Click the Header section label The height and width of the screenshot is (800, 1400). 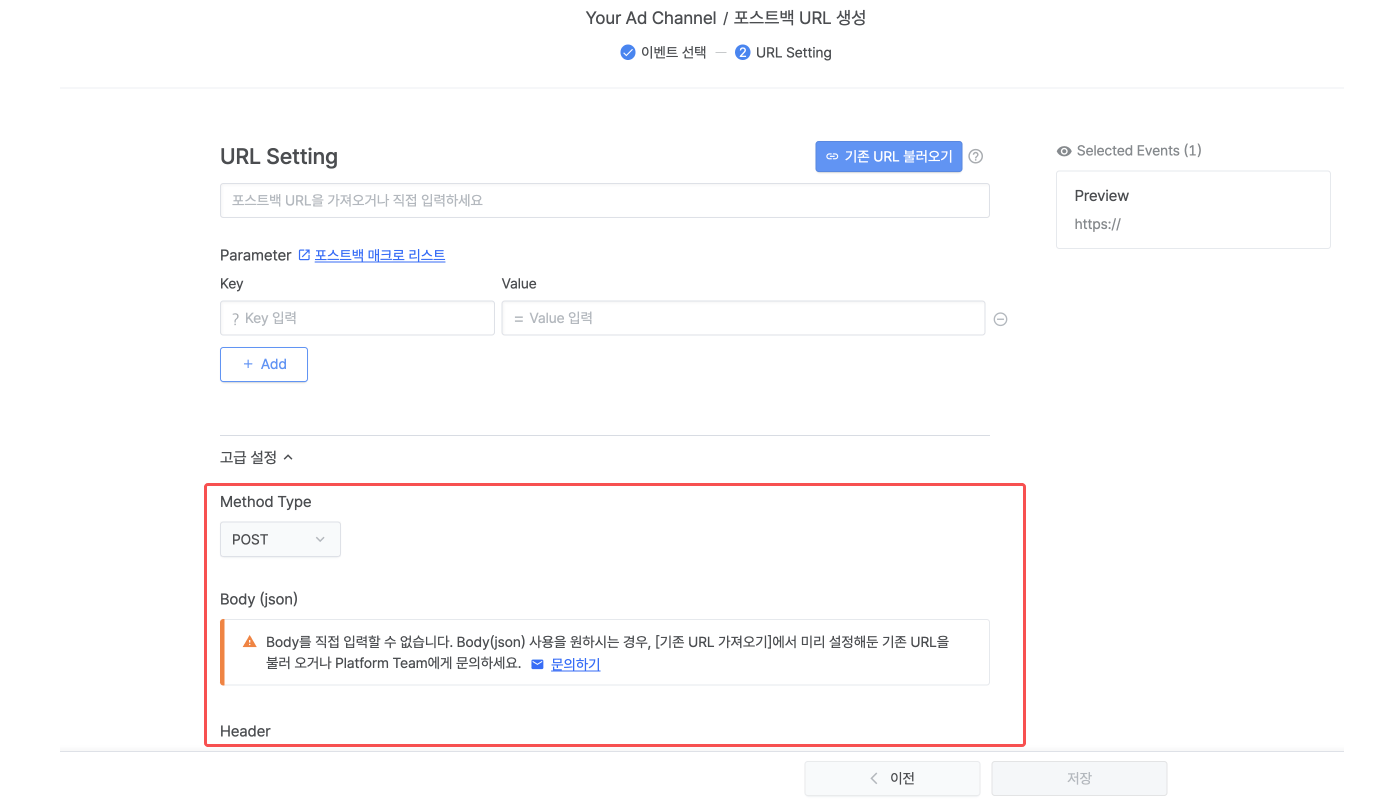(245, 731)
